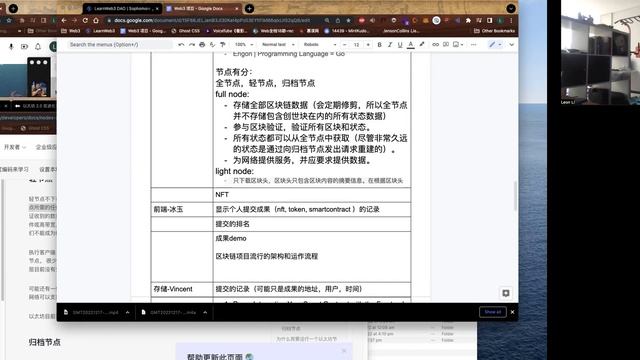The height and width of the screenshot is (360, 640).
Task: Open insert image dropdown in toolbar
Action: point(458,44)
